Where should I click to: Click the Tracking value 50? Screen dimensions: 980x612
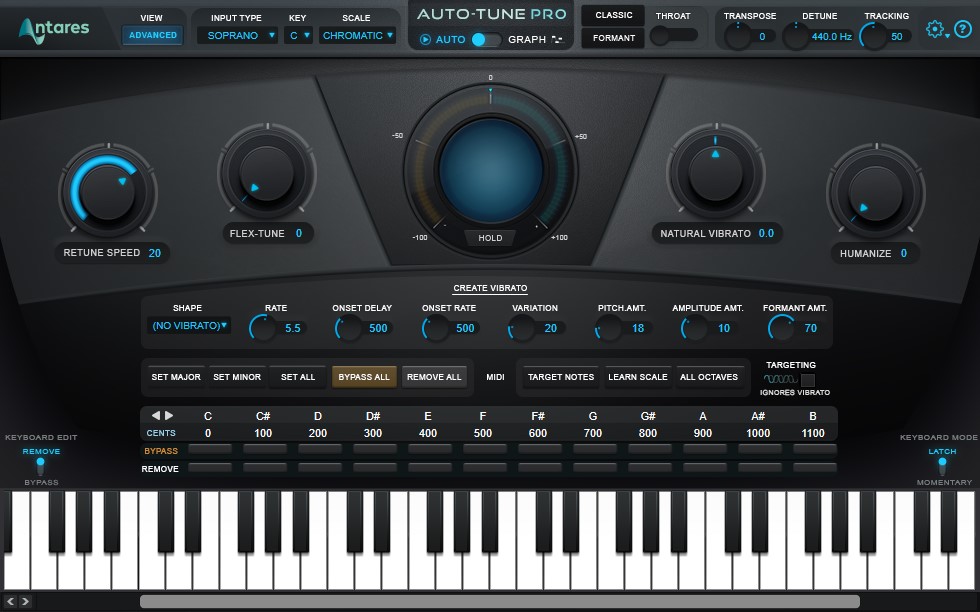pyautogui.click(x=896, y=37)
